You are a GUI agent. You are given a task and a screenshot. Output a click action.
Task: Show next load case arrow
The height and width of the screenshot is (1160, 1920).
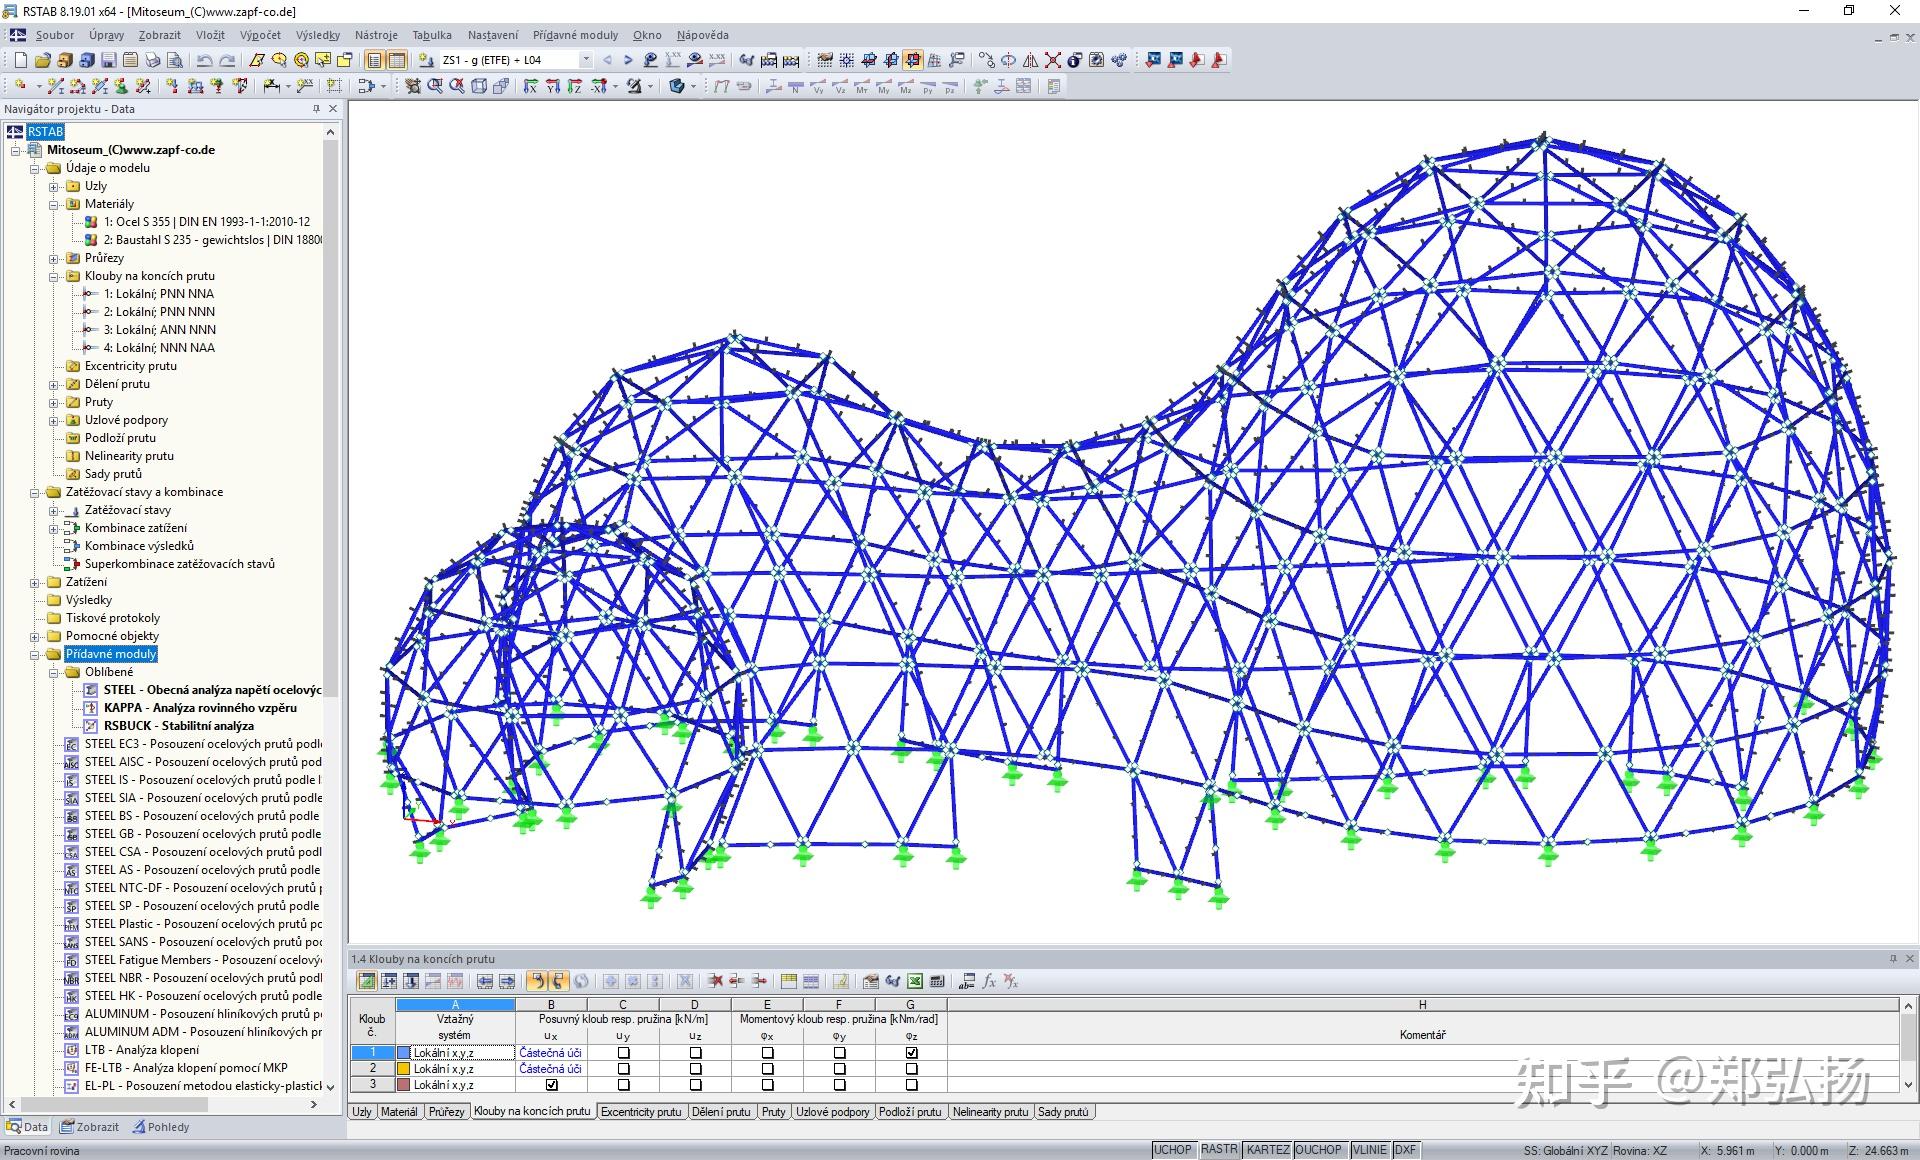tap(628, 60)
